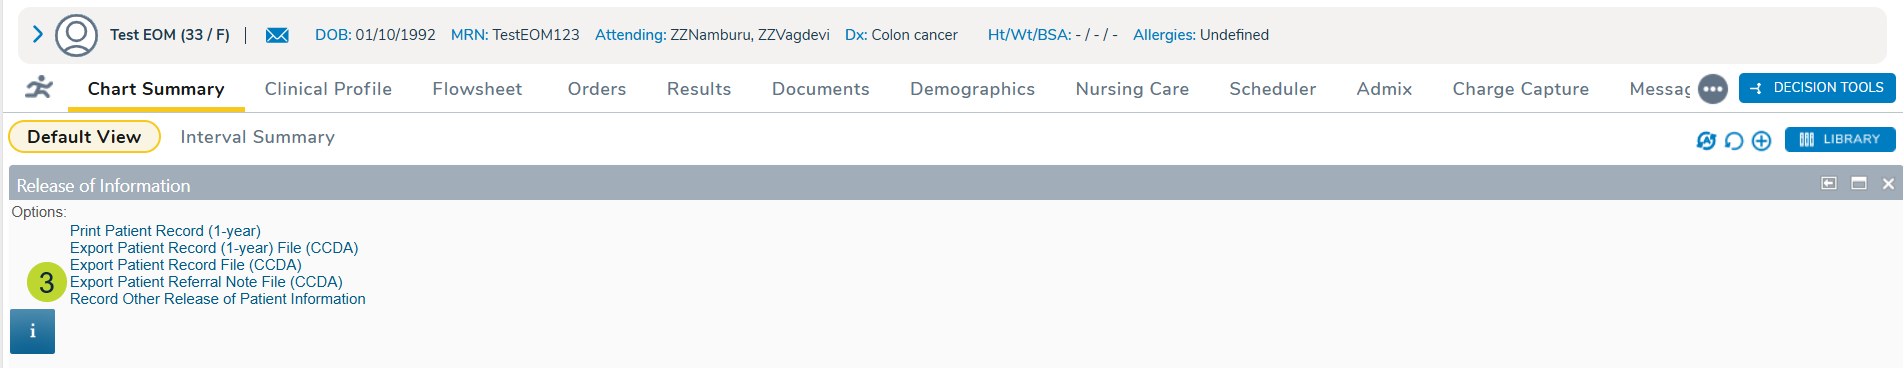
Task: Open the Orders tab
Action: click(597, 89)
